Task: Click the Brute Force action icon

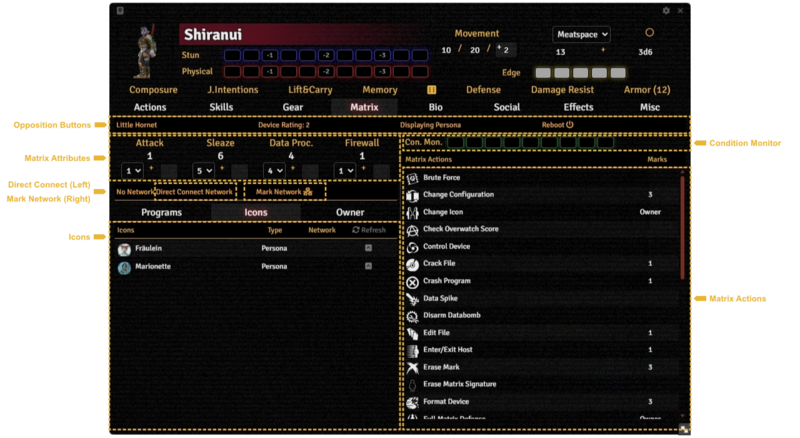Action: [412, 177]
